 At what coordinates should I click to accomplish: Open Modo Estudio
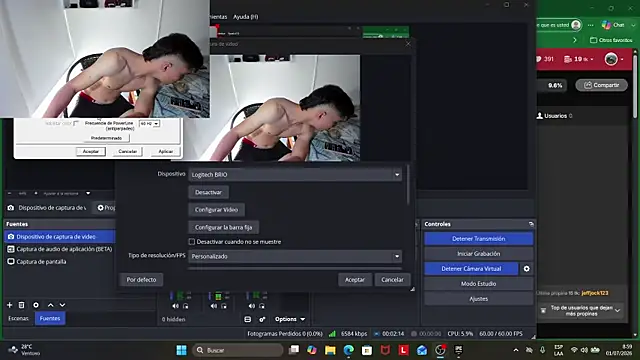click(478, 284)
